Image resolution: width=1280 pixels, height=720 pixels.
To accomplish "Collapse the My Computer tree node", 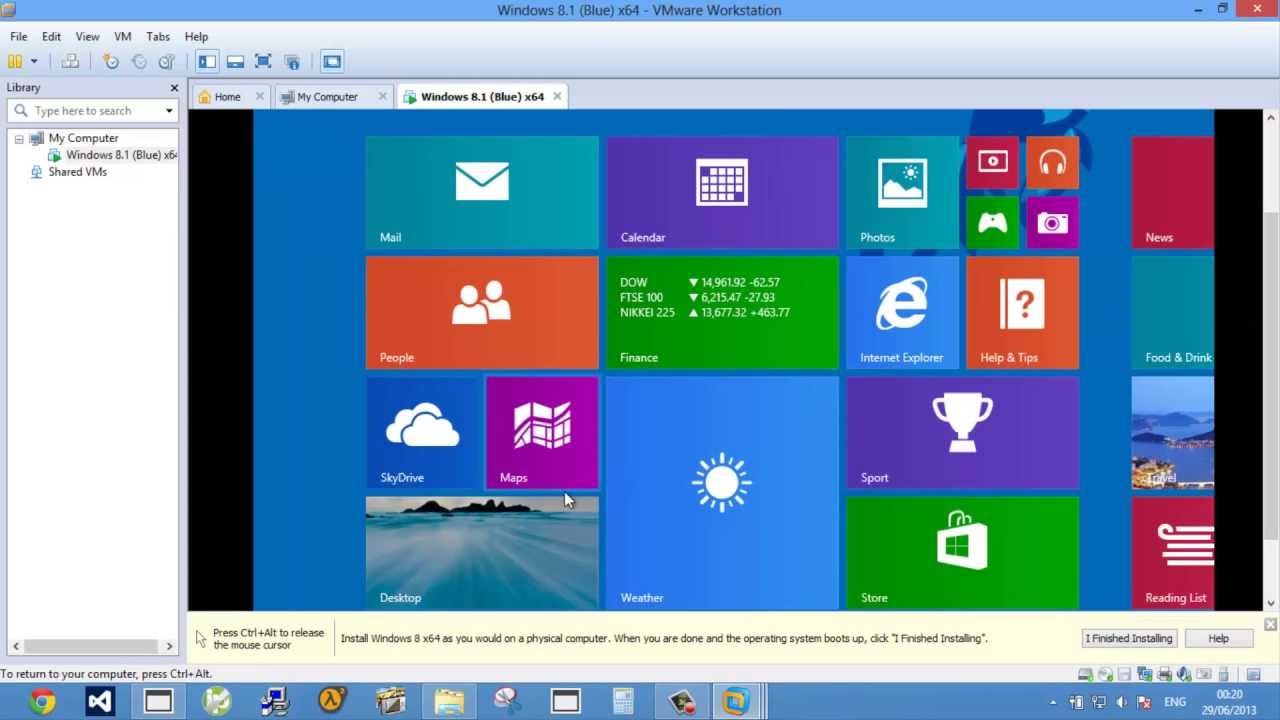I will [19, 139].
